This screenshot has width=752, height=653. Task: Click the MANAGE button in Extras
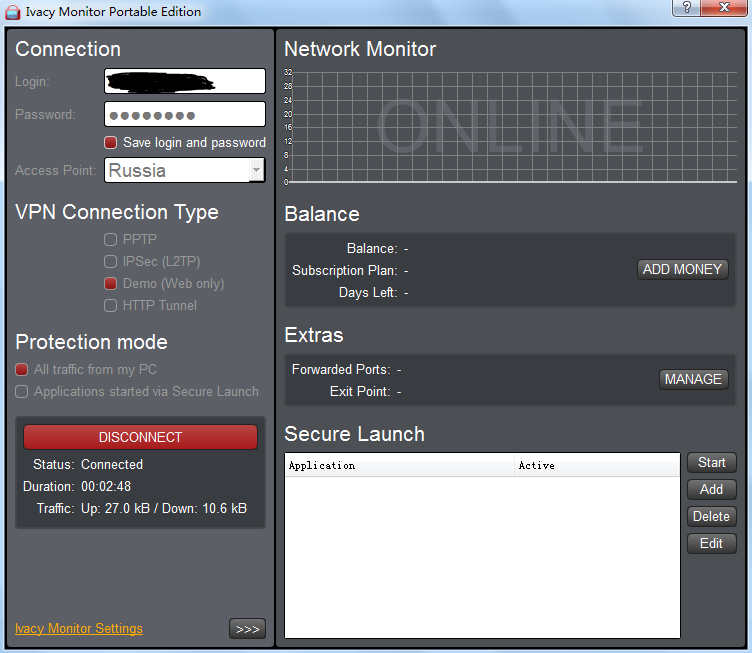click(x=693, y=379)
